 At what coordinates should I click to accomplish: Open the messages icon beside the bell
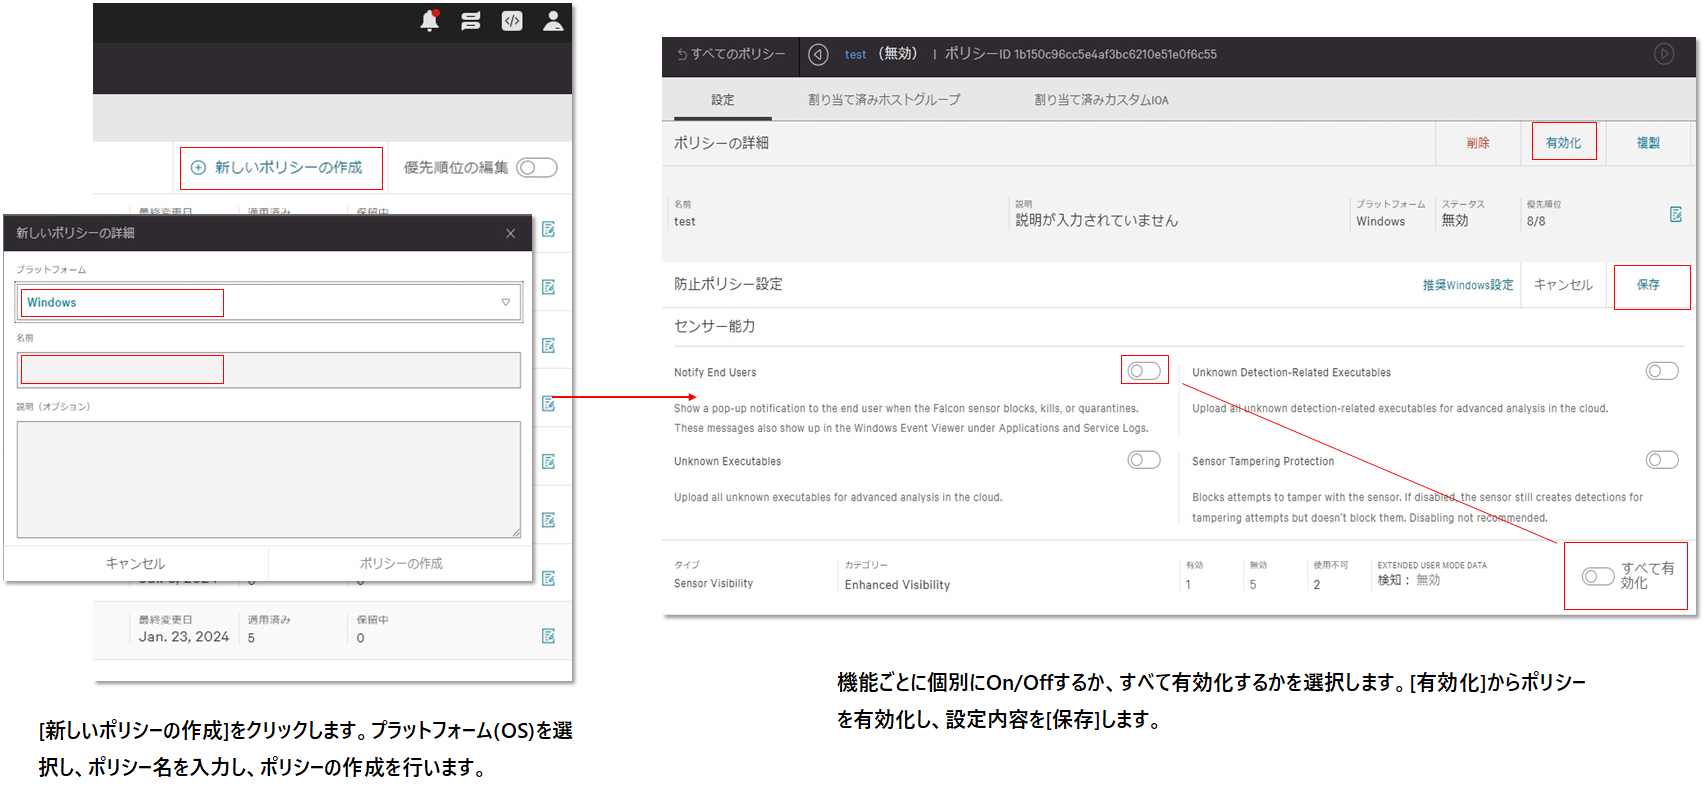[471, 20]
